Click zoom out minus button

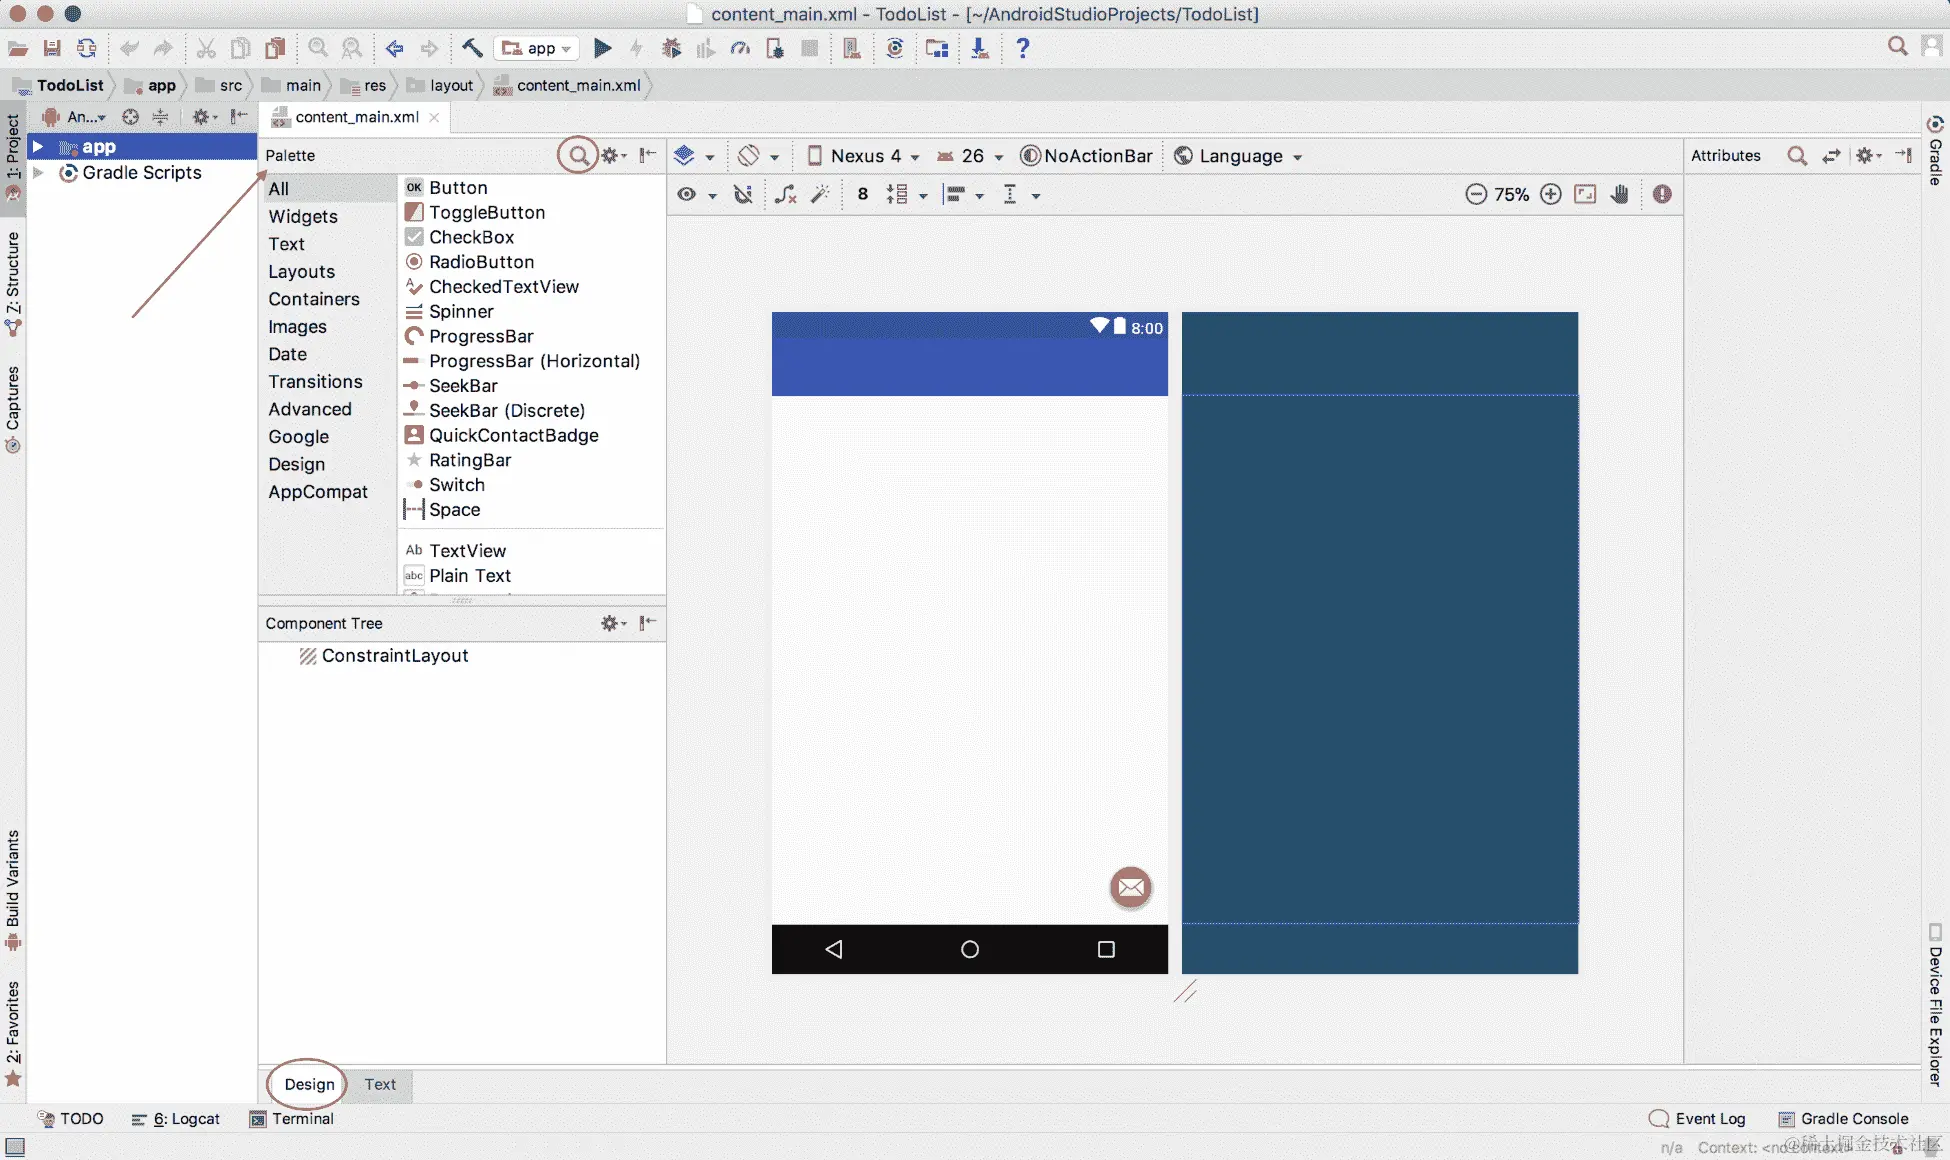tap(1476, 195)
